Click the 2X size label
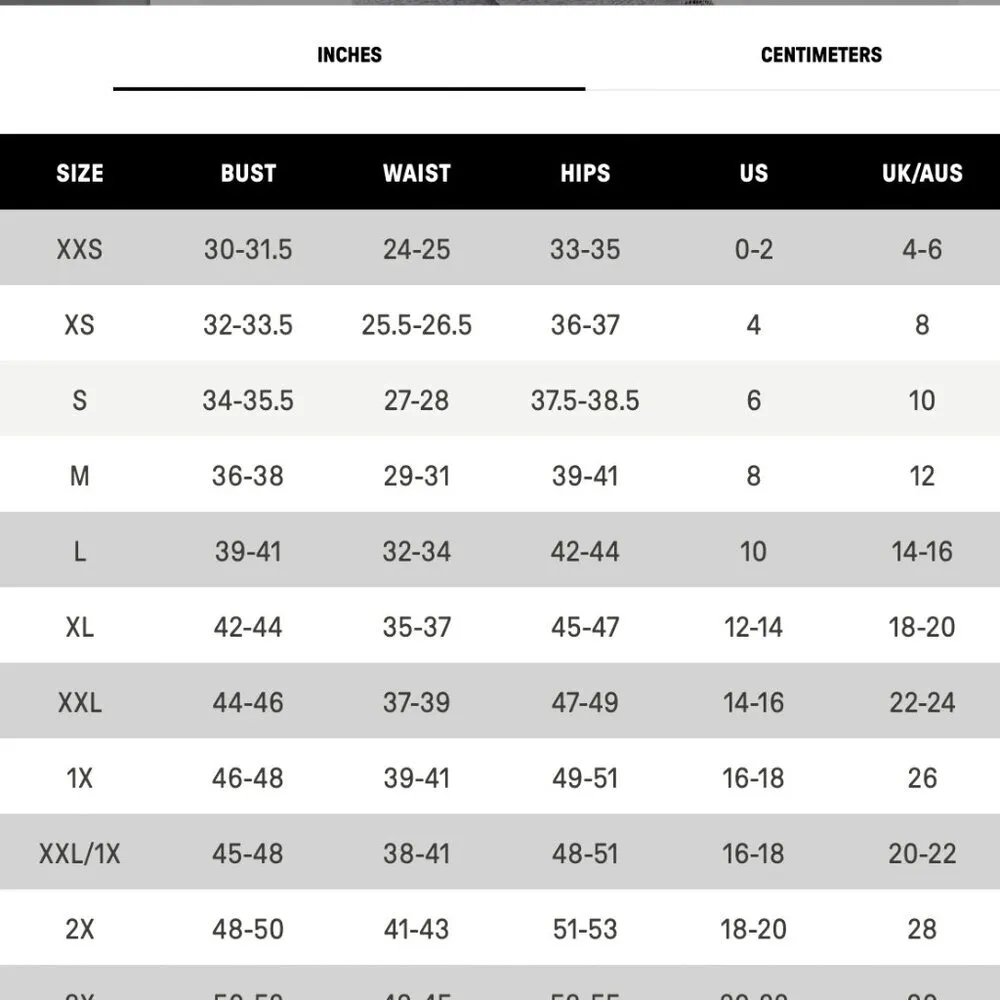Viewport: 1000px width, 1000px height. click(x=80, y=929)
